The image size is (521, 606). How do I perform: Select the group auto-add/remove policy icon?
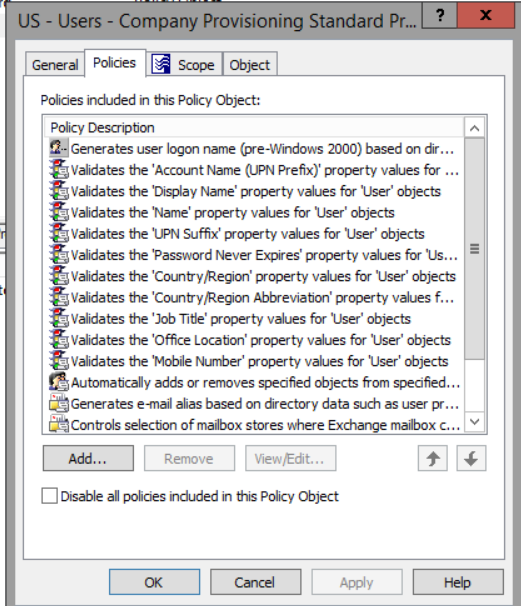pos(59,382)
